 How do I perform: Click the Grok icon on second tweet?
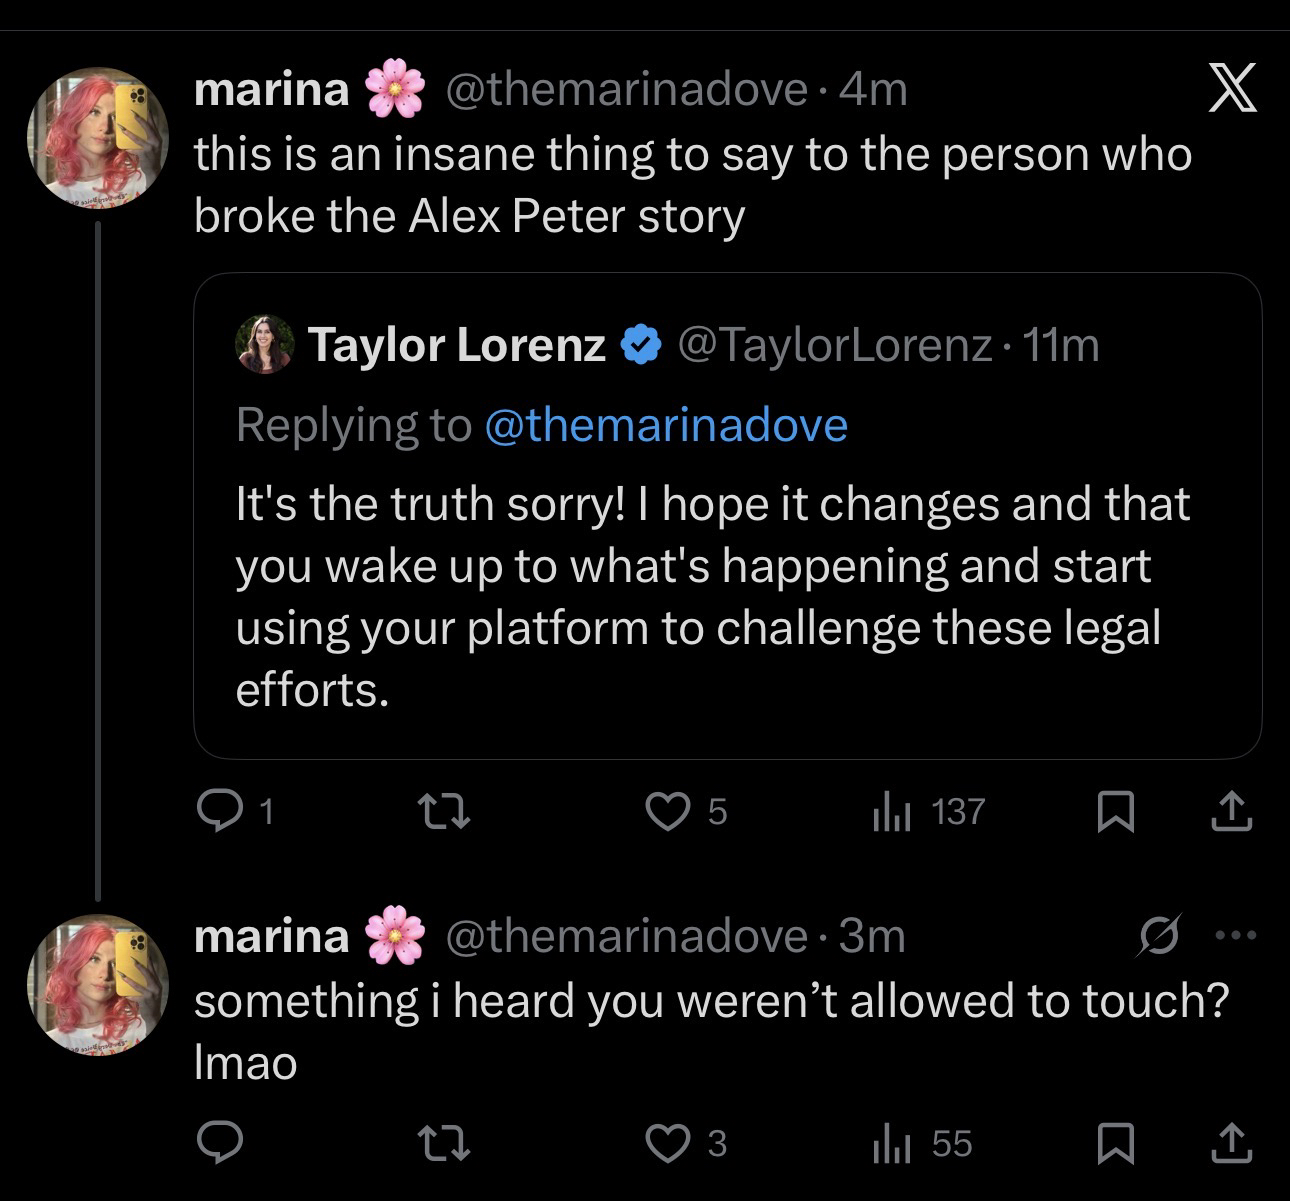pyautogui.click(x=1160, y=936)
